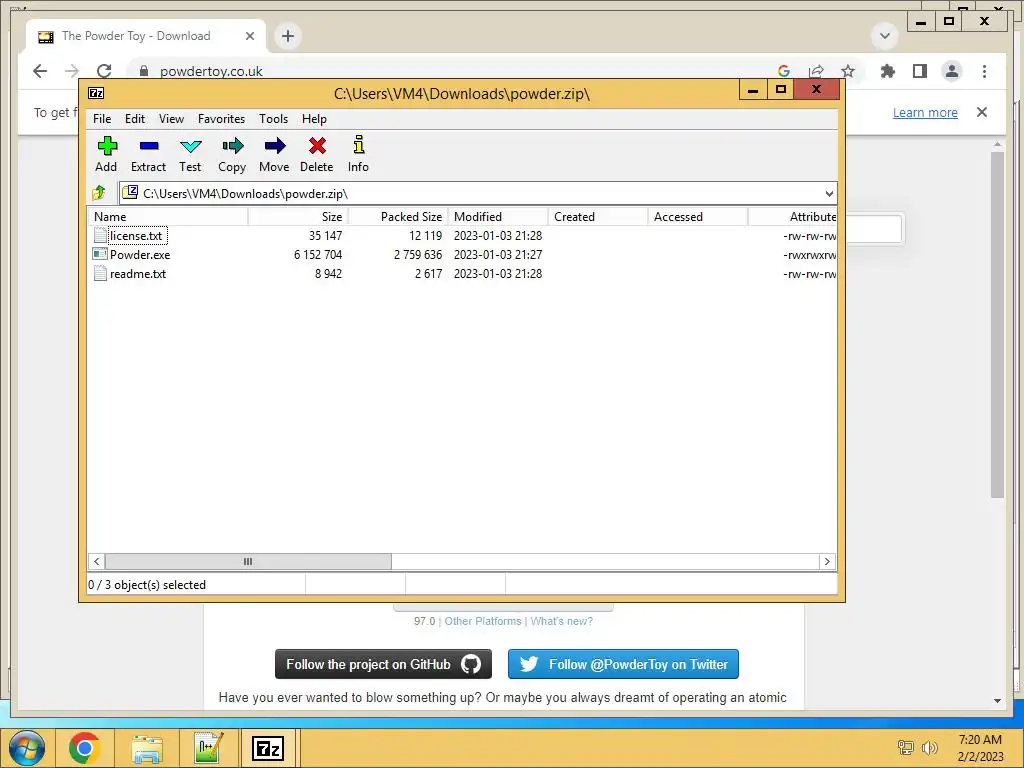Select the readme.txt file name
Image resolution: width=1024 pixels, height=768 pixels.
pos(138,274)
